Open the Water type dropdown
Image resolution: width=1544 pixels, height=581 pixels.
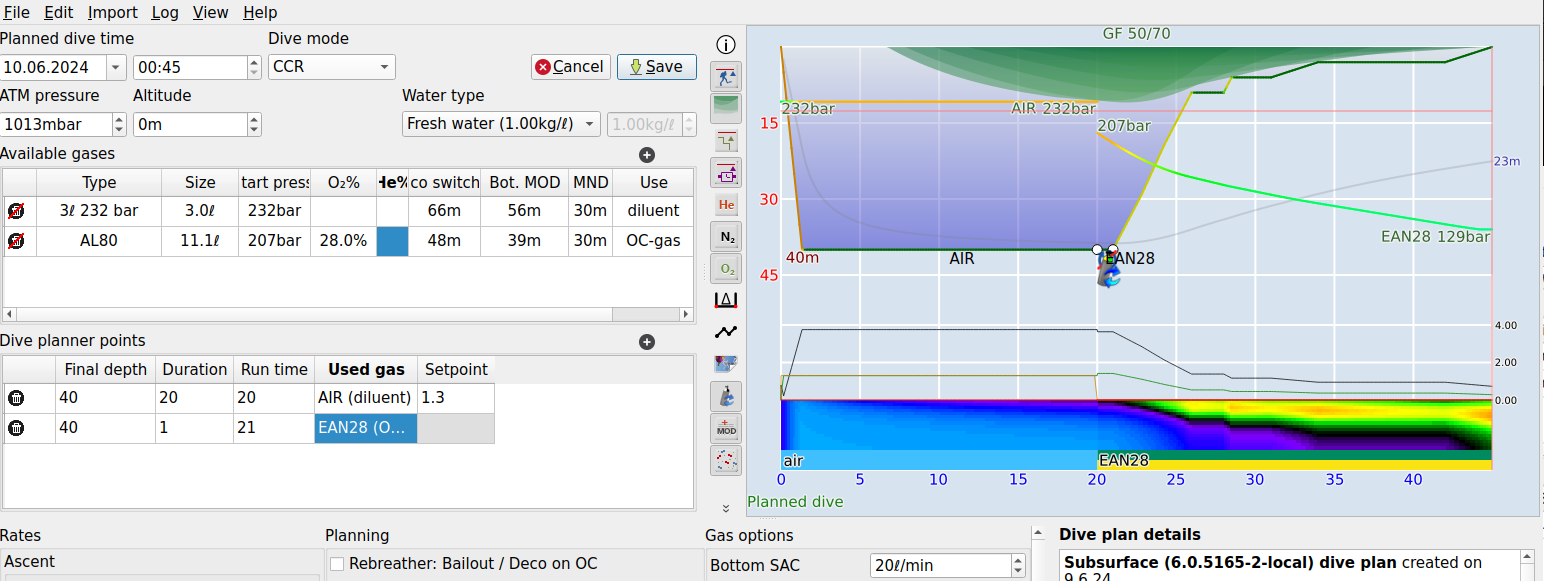(500, 123)
